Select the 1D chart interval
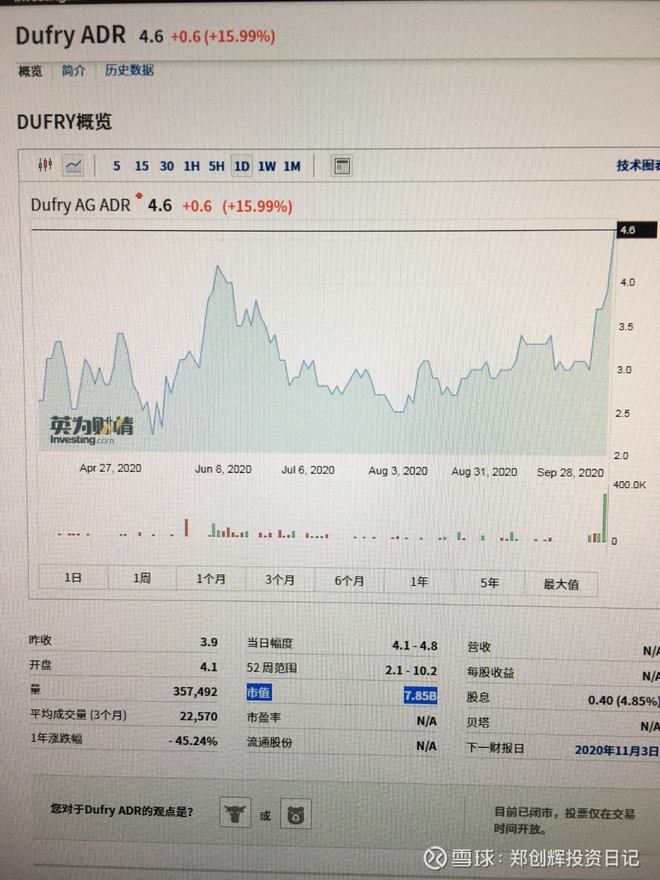The image size is (660, 880). click(x=242, y=167)
